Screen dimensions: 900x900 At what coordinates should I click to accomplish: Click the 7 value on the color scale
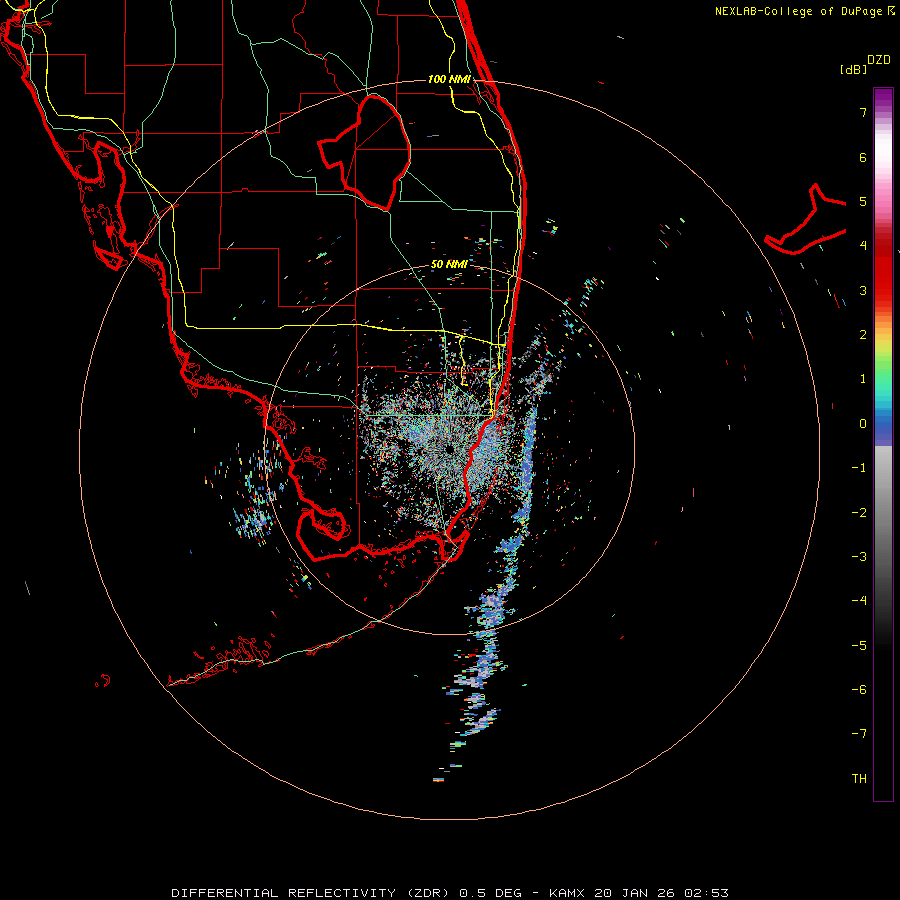click(x=863, y=112)
